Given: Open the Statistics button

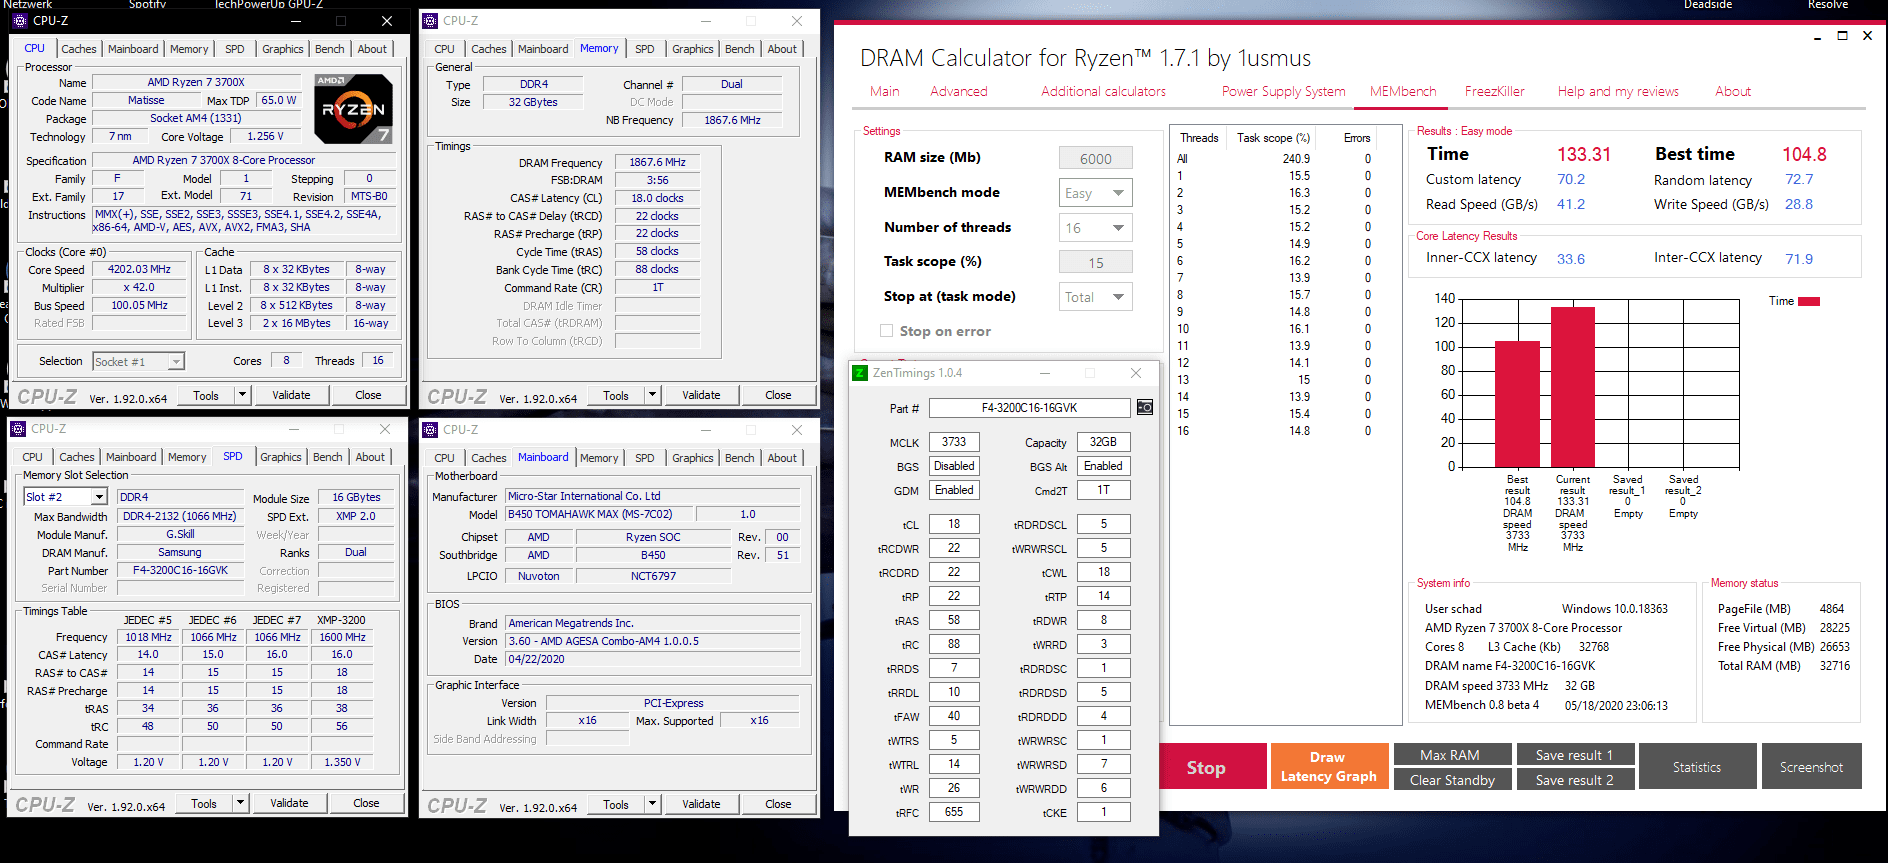Looking at the screenshot, I should pos(1697,767).
